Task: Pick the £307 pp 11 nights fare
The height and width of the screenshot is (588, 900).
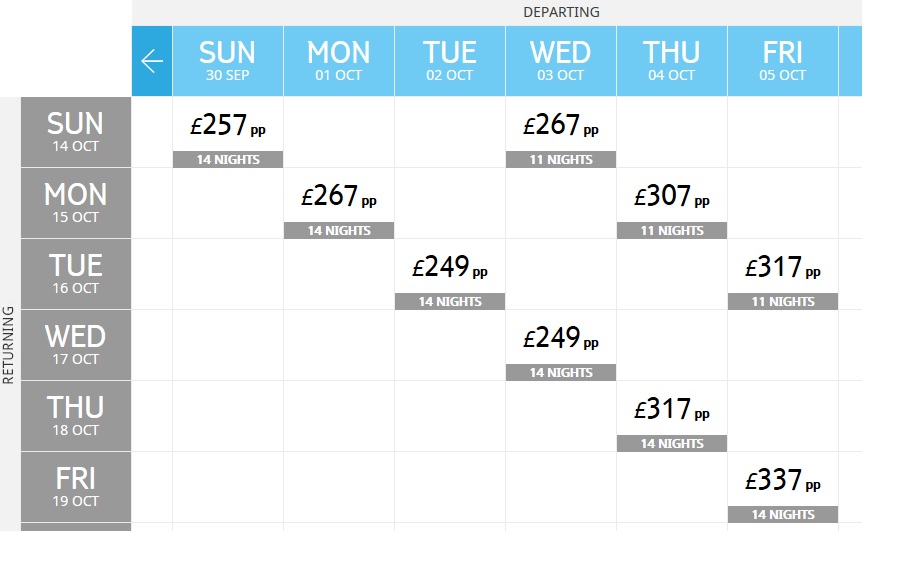Action: 672,203
